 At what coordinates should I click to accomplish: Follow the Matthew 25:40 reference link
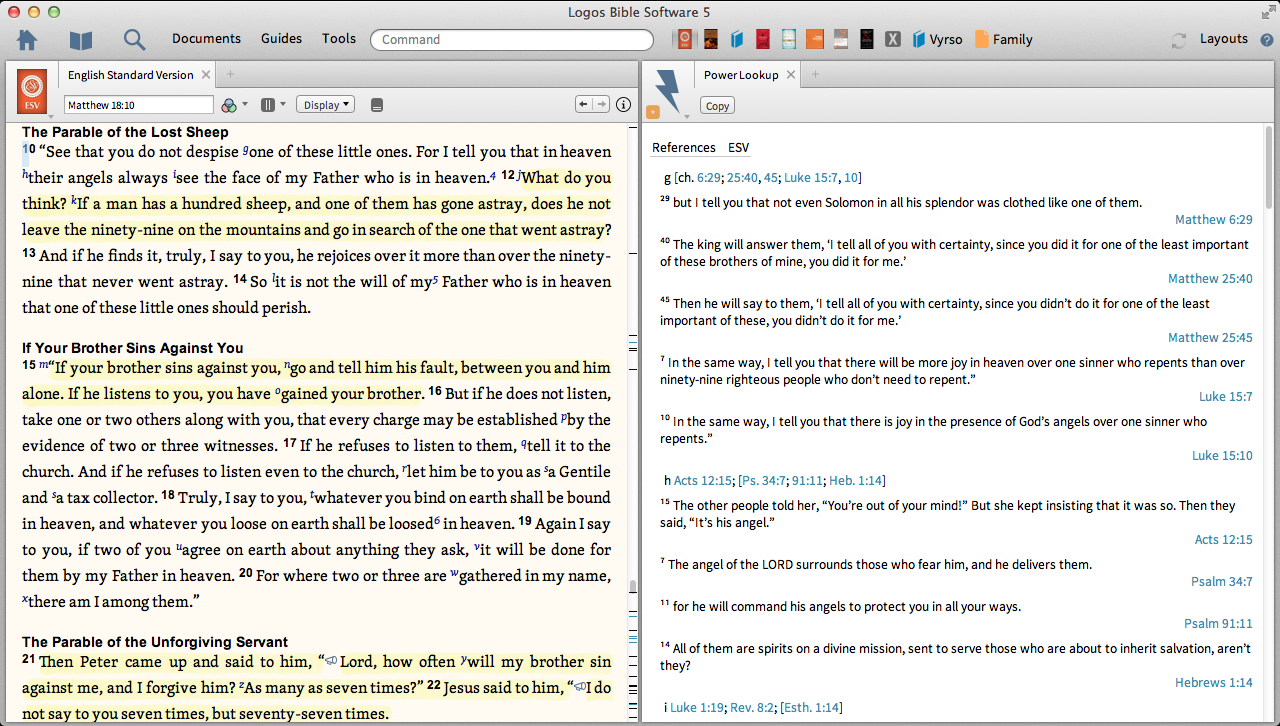tap(1210, 279)
